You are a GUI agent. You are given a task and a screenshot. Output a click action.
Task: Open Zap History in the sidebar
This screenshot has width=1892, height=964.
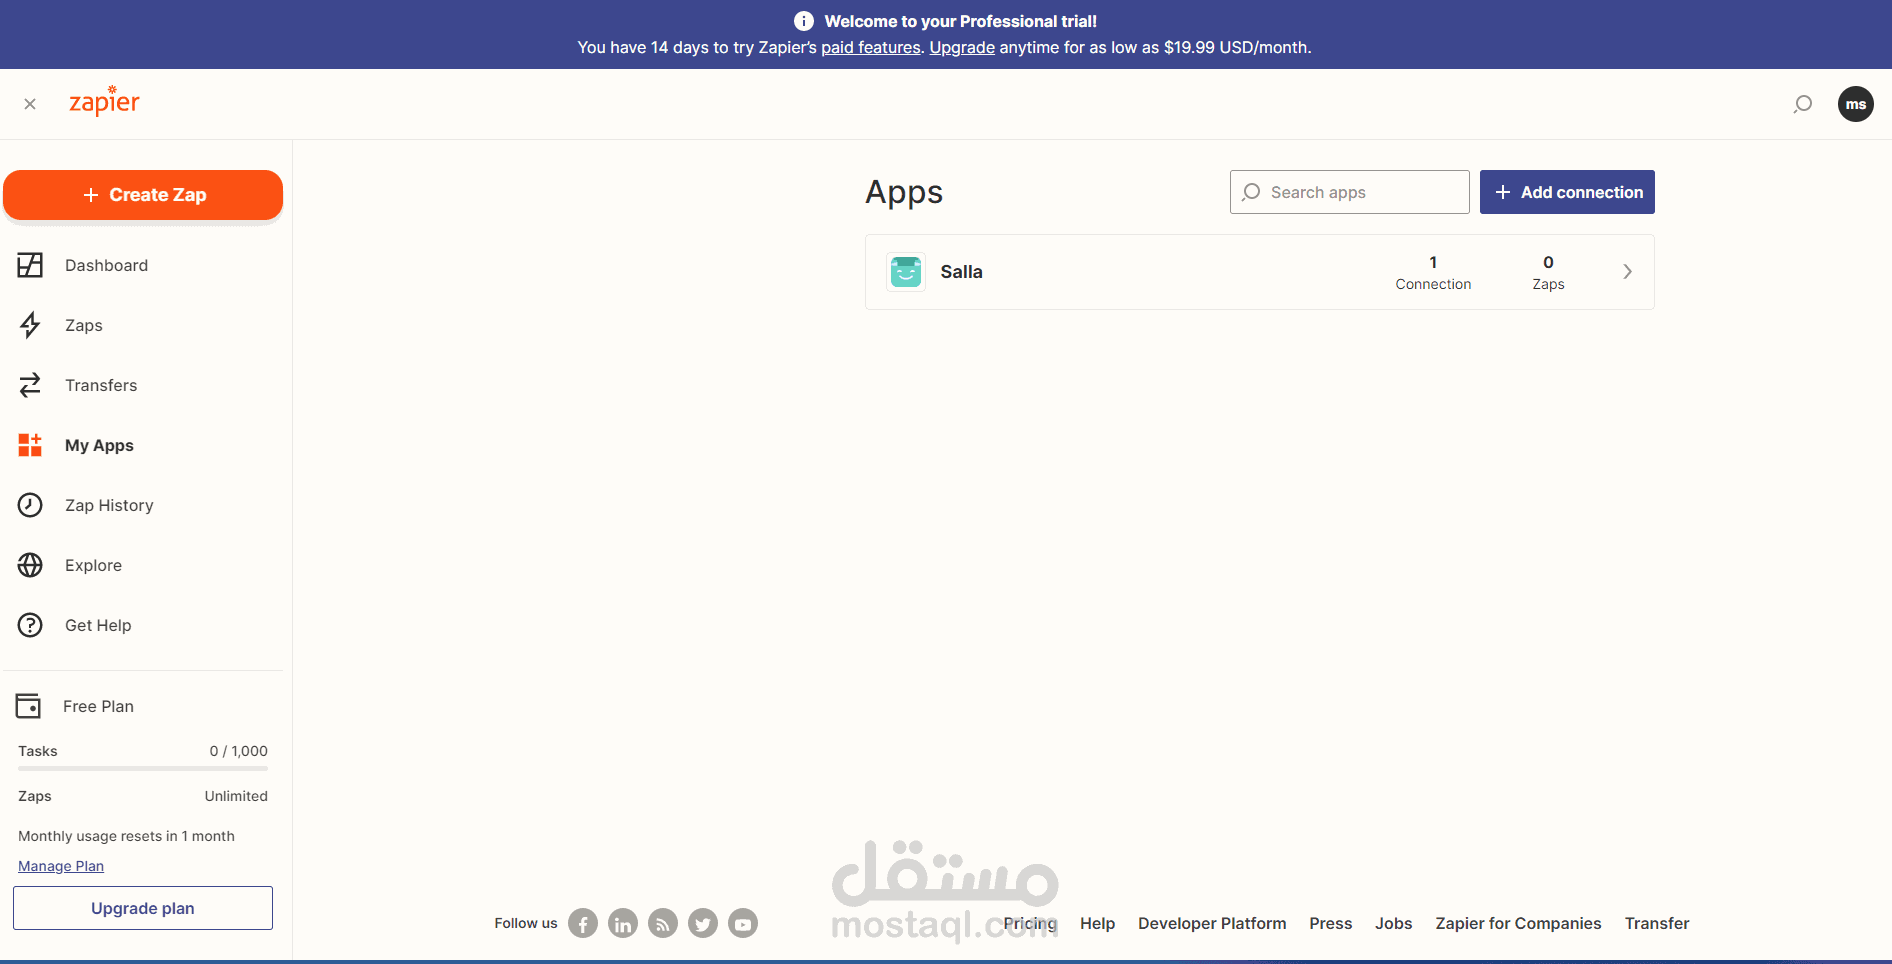tap(109, 505)
